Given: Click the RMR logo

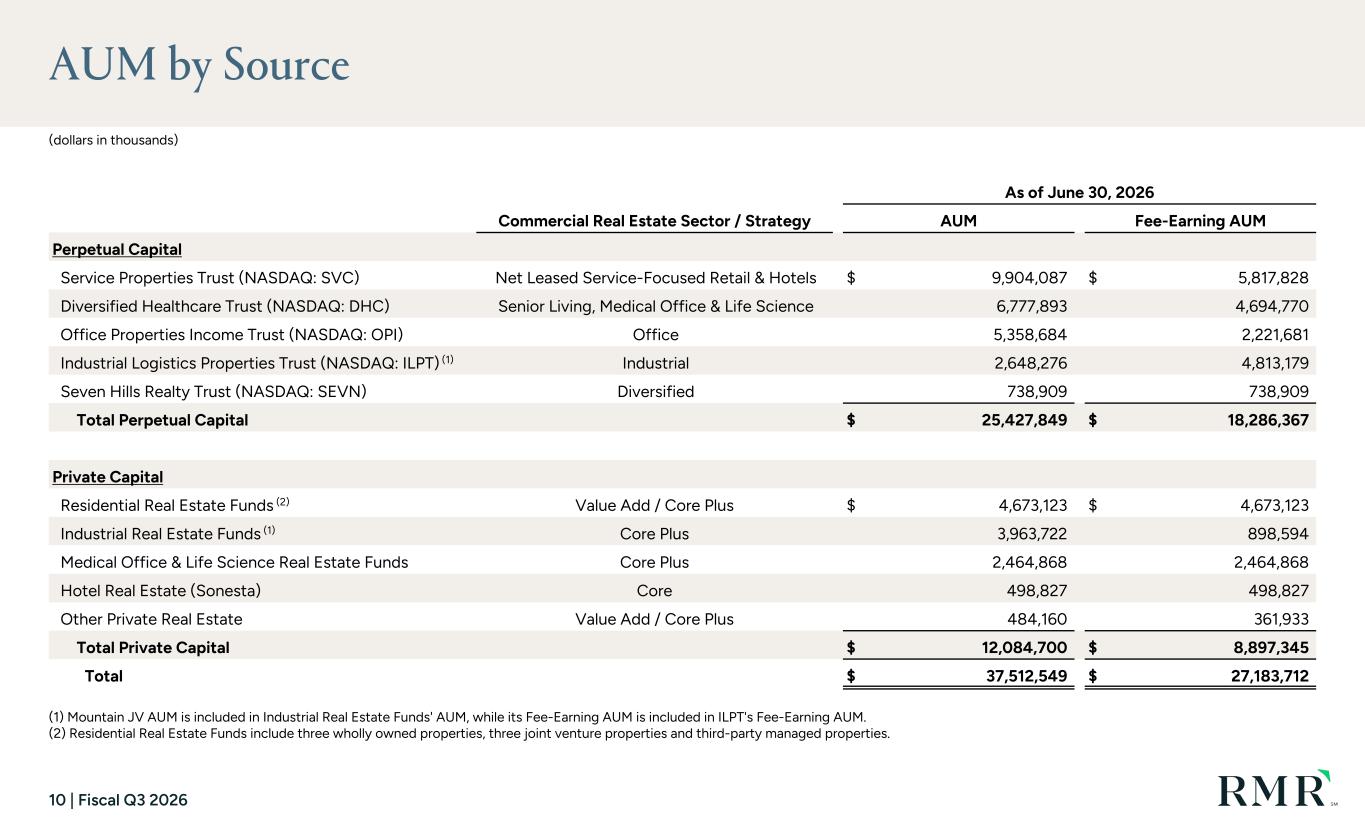Looking at the screenshot, I should coord(1276,789).
